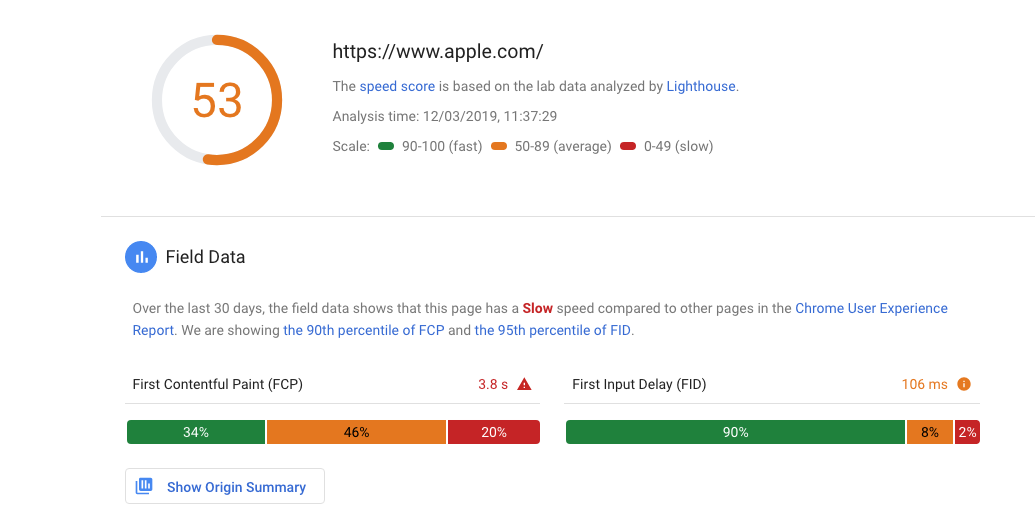Click the chart icon in Show Origin Summary
1035x524 pixels.
[144, 486]
